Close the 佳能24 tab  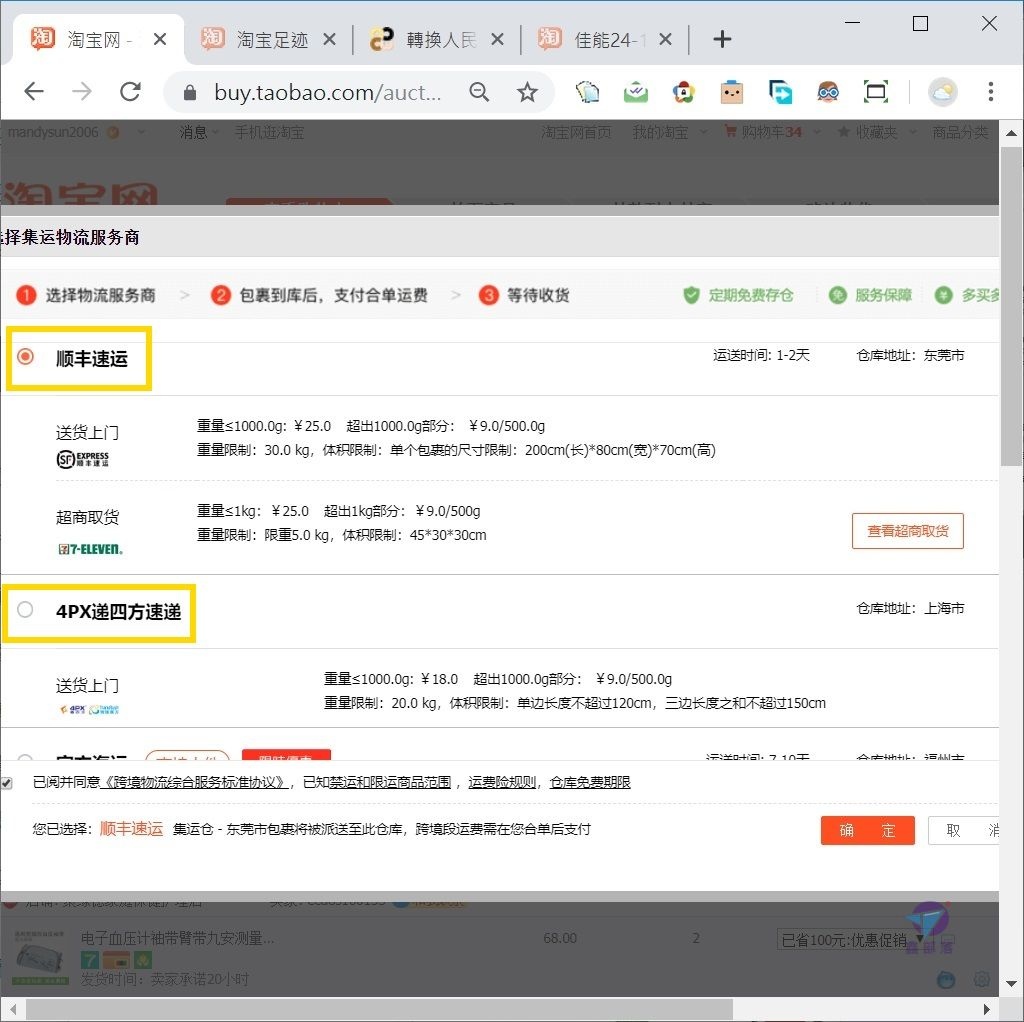(x=665, y=39)
